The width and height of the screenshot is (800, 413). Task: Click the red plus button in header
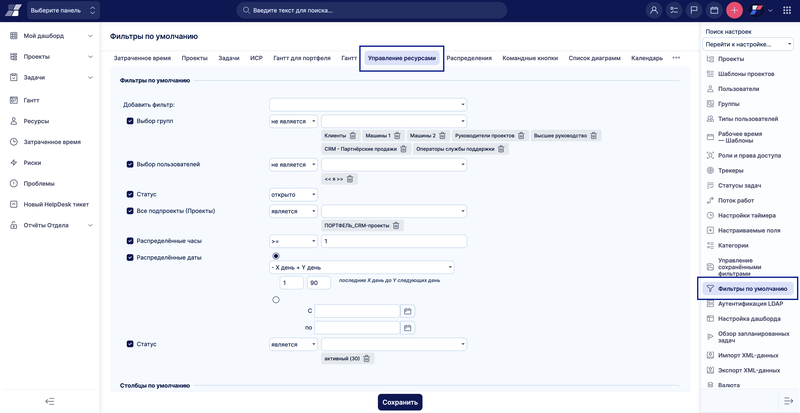pos(734,10)
